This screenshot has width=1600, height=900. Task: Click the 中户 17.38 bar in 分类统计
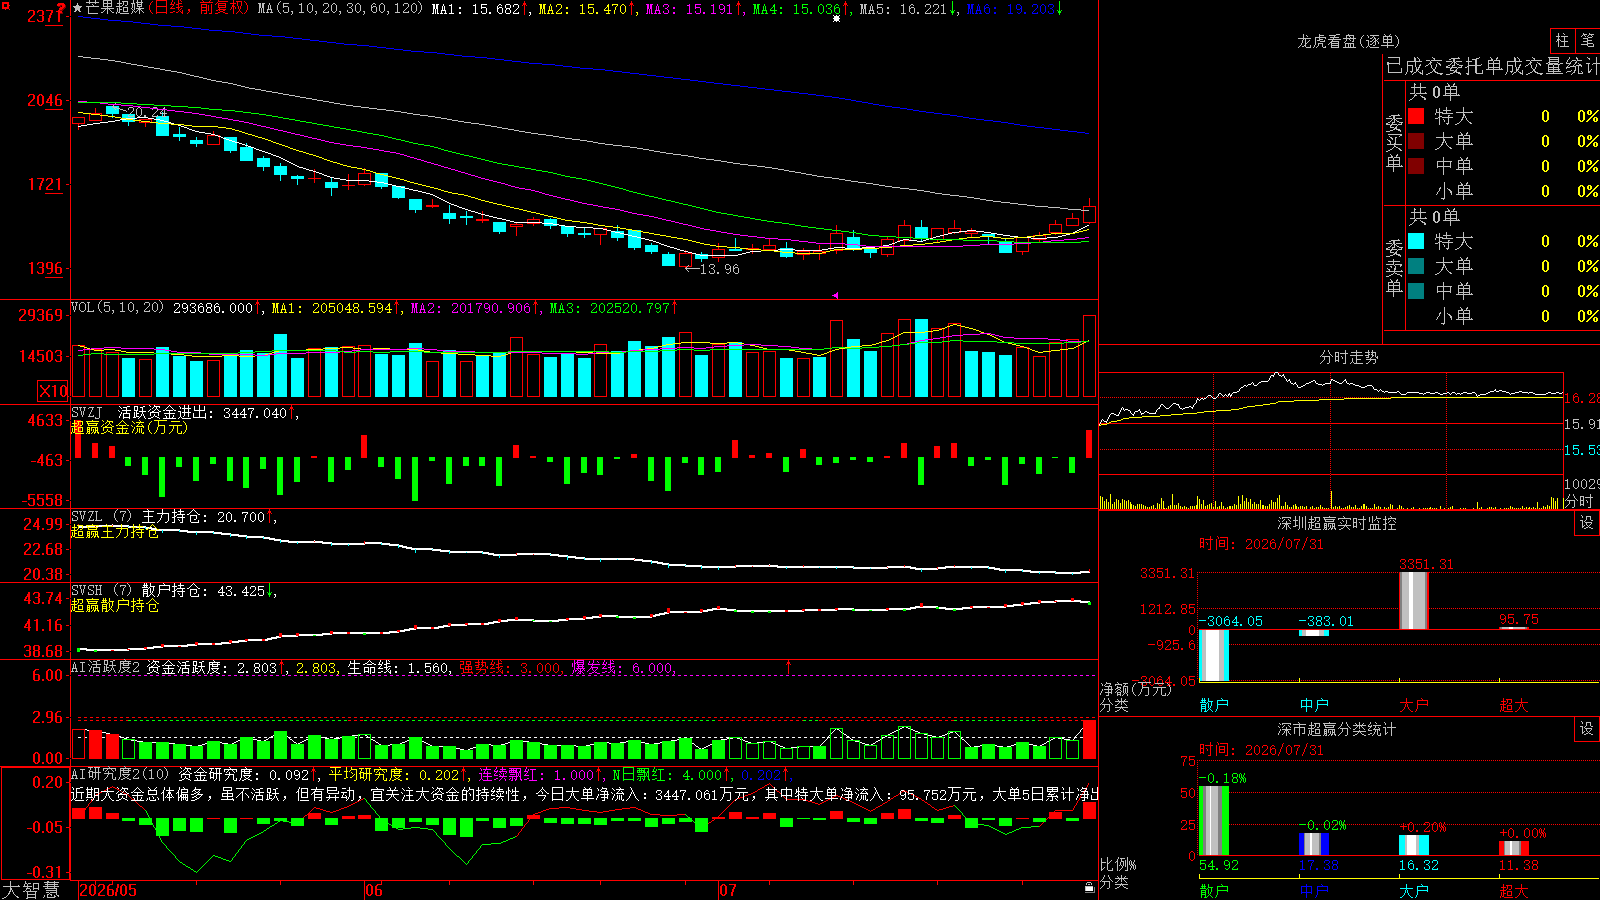click(1314, 845)
